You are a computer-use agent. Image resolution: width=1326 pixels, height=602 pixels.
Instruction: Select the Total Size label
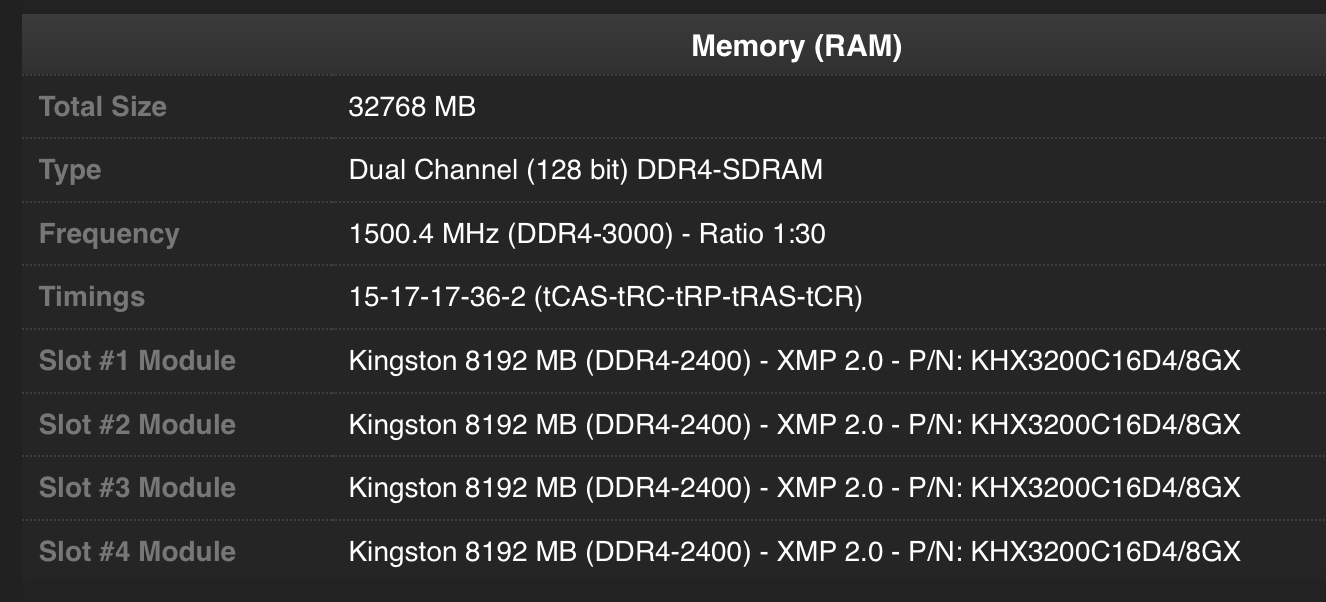[103, 107]
